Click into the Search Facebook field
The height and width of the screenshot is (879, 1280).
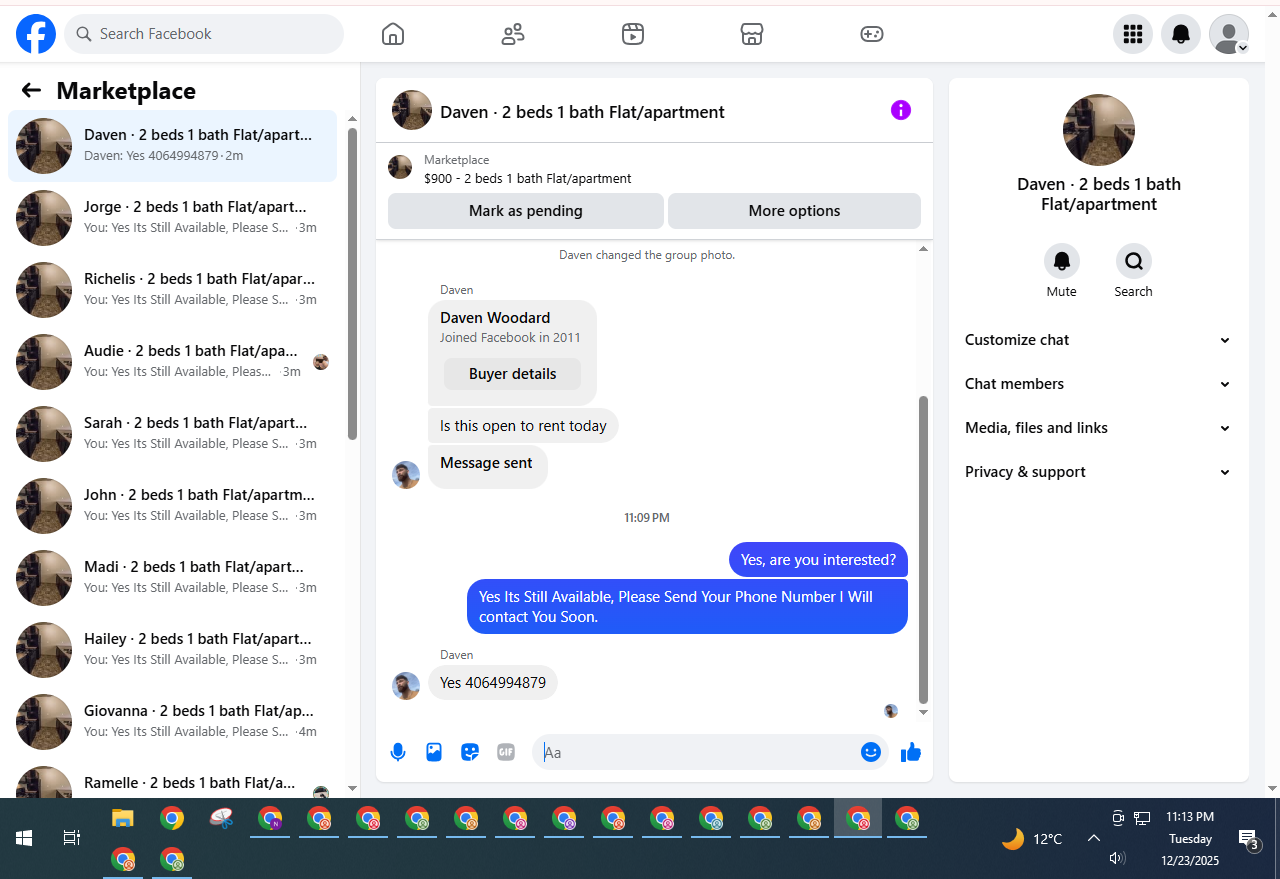pyautogui.click(x=204, y=34)
